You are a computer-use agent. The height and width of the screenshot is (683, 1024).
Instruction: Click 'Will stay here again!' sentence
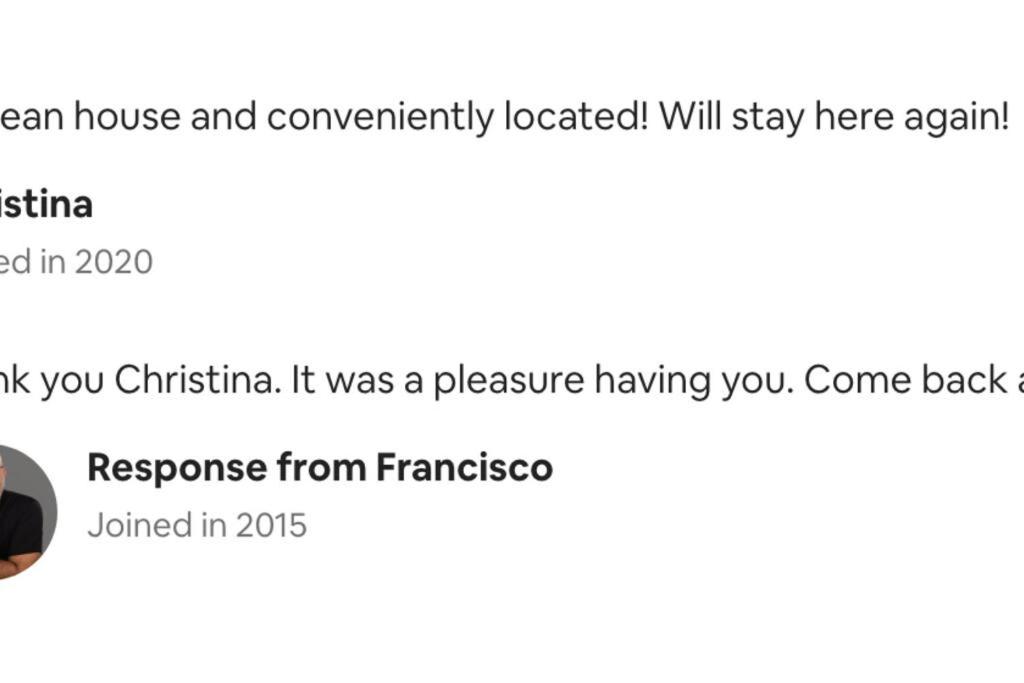(x=834, y=118)
